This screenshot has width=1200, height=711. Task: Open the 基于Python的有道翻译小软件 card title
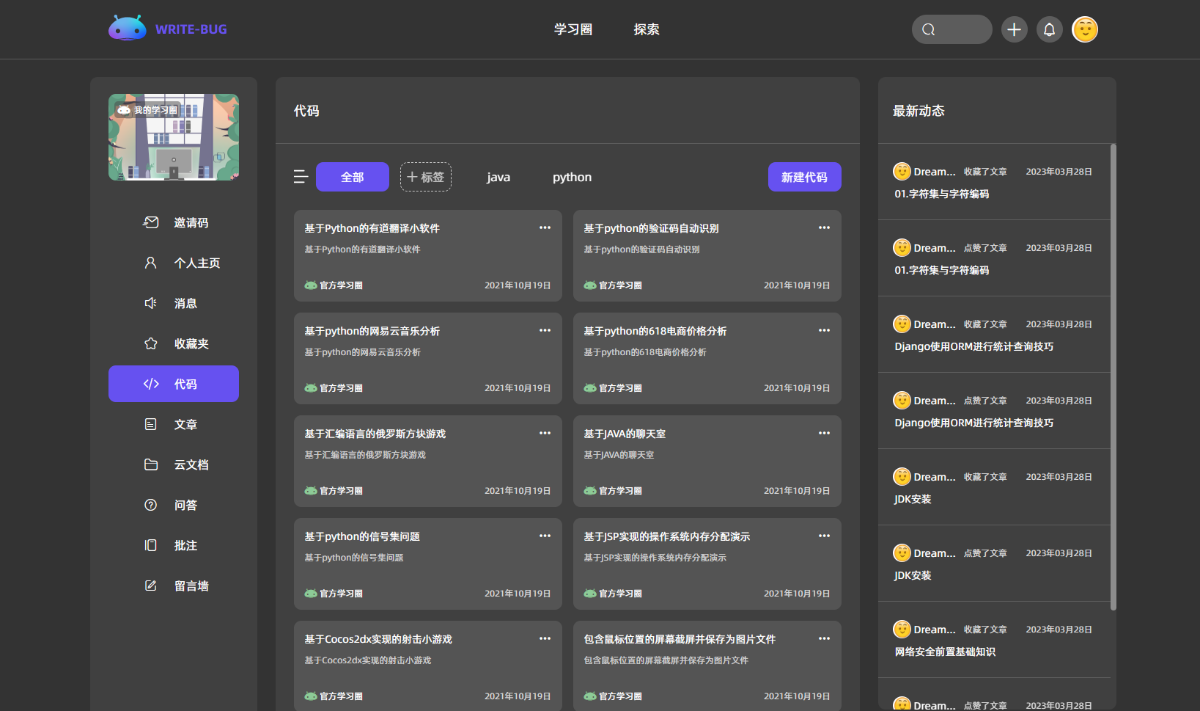click(372, 228)
